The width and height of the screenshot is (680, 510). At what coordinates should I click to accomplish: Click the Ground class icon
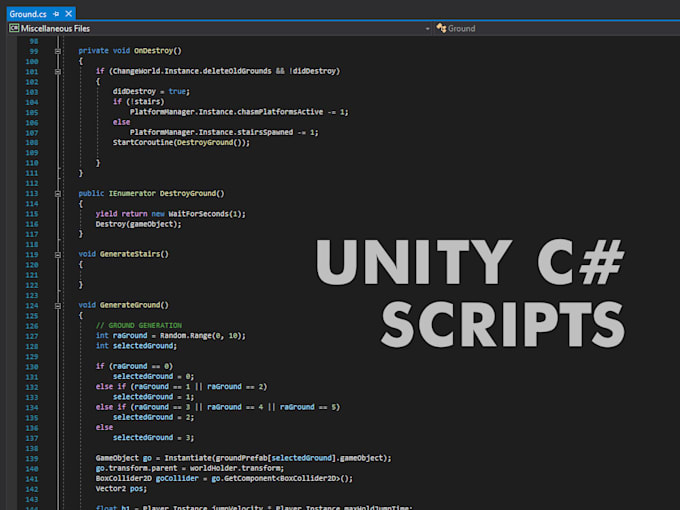[x=441, y=28]
